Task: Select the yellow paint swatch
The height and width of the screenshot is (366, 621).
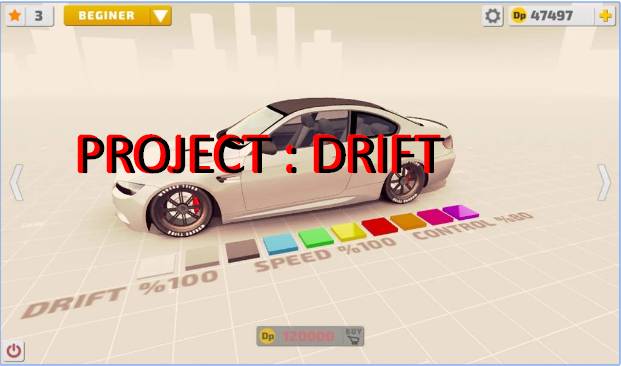Action: [x=349, y=232]
